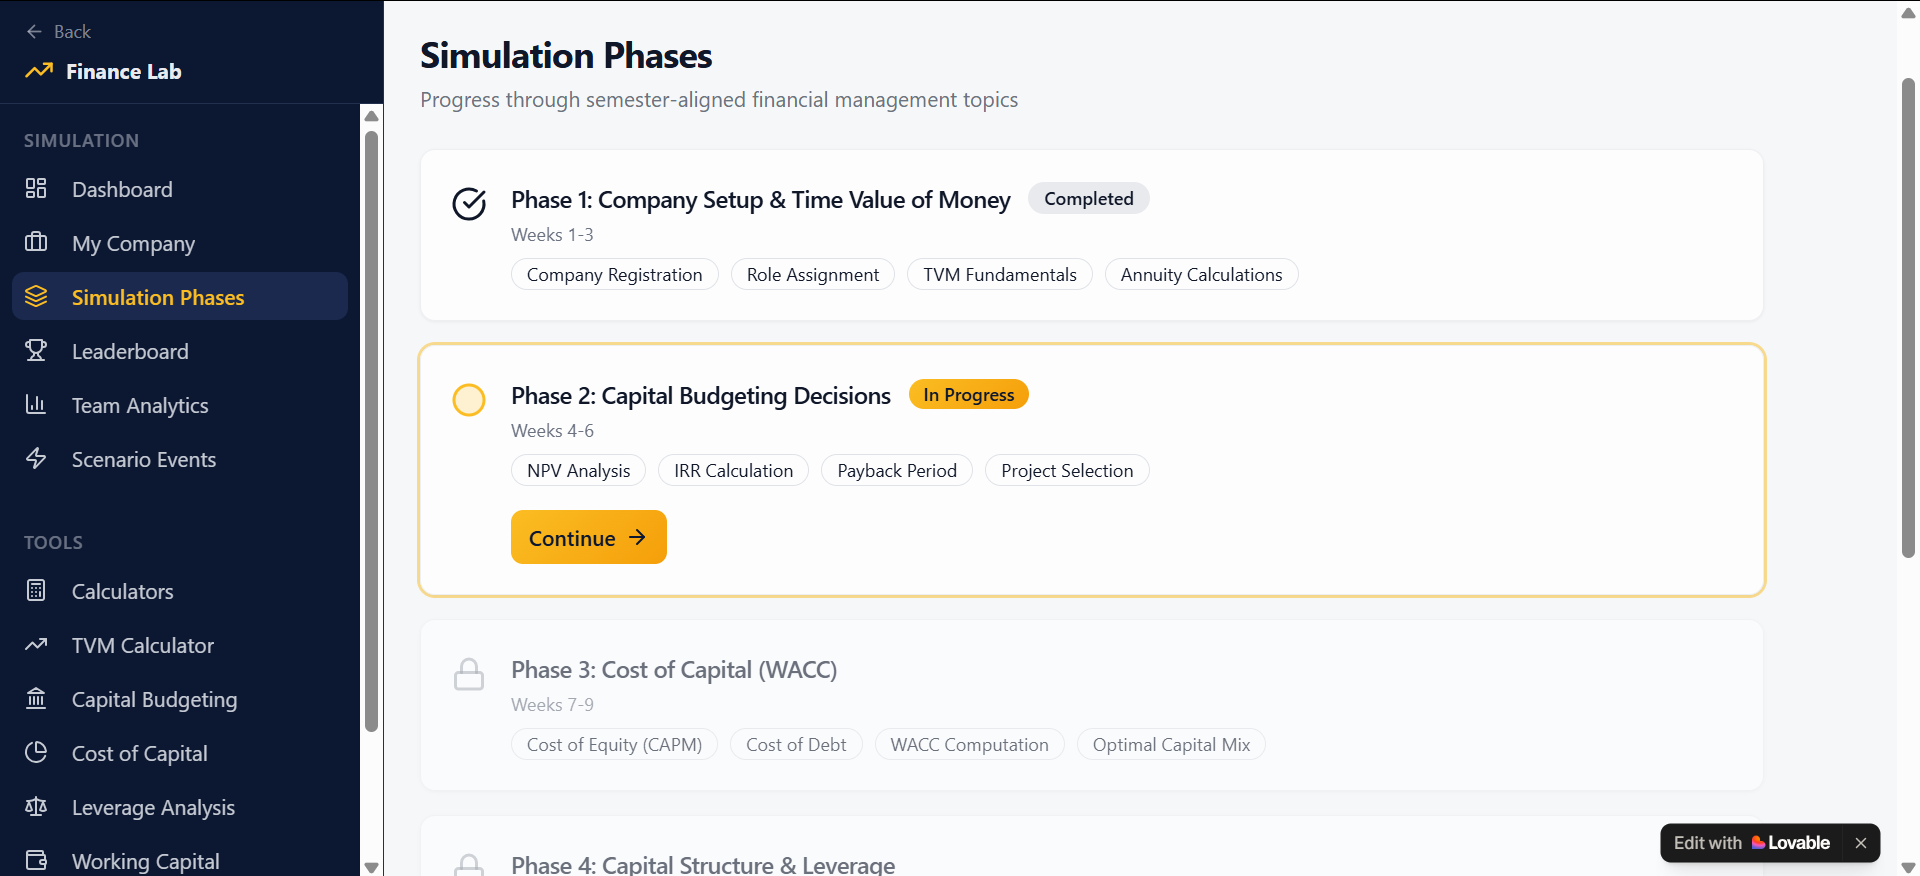Screen dimensions: 1920x876
Task: Click the Leverage Analysis scales icon
Action: 36,807
